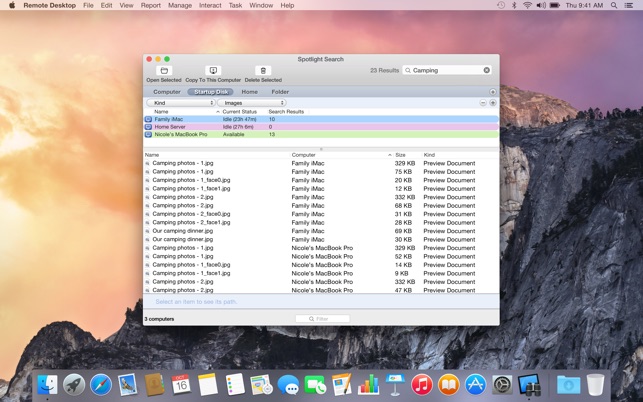Clear the Camping search text
The height and width of the screenshot is (402, 643).
pyautogui.click(x=487, y=71)
